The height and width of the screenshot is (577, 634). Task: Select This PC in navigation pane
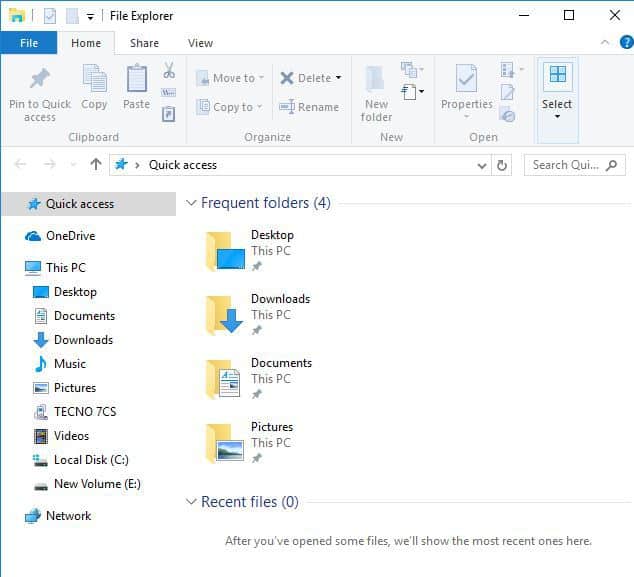pos(55,268)
